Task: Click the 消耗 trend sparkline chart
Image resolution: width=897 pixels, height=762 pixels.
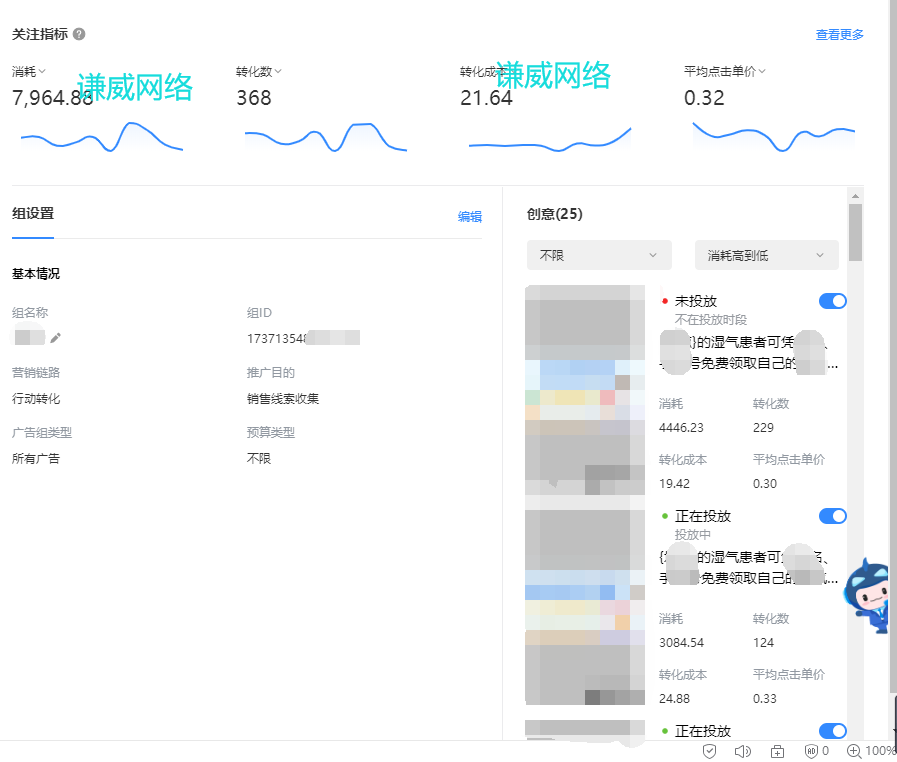Action: tap(102, 137)
